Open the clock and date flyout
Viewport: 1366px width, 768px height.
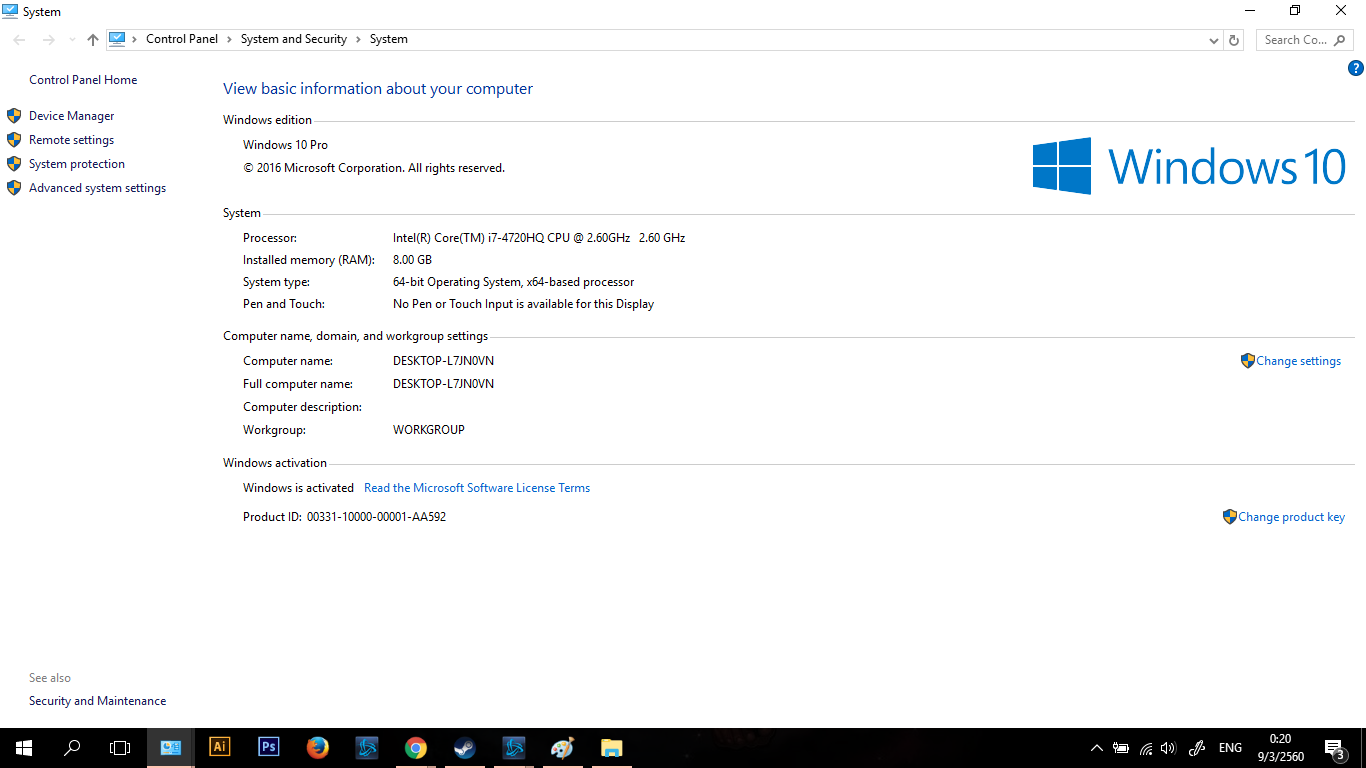tap(1281, 748)
